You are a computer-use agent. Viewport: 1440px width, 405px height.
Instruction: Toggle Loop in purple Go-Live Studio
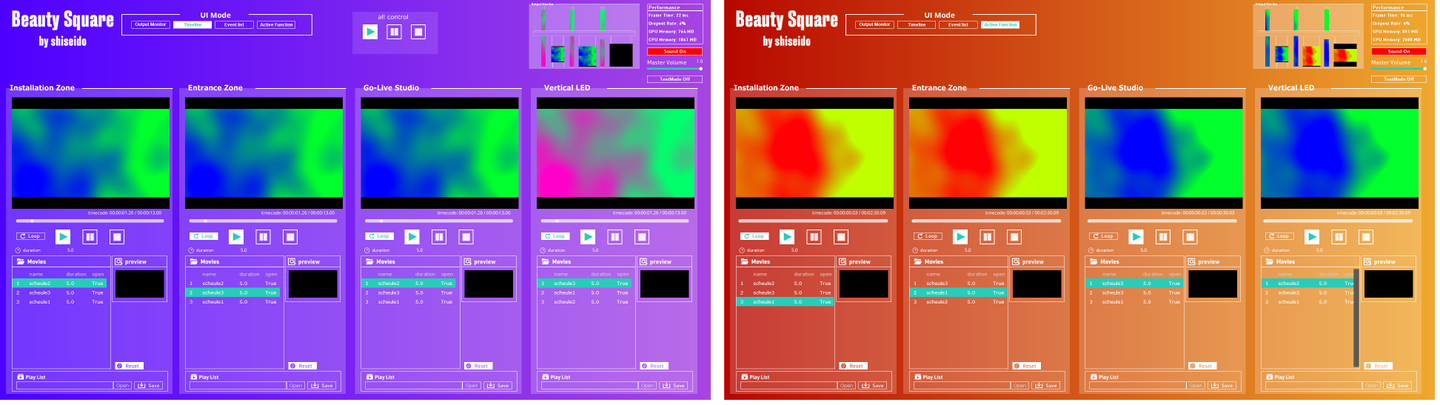click(379, 236)
